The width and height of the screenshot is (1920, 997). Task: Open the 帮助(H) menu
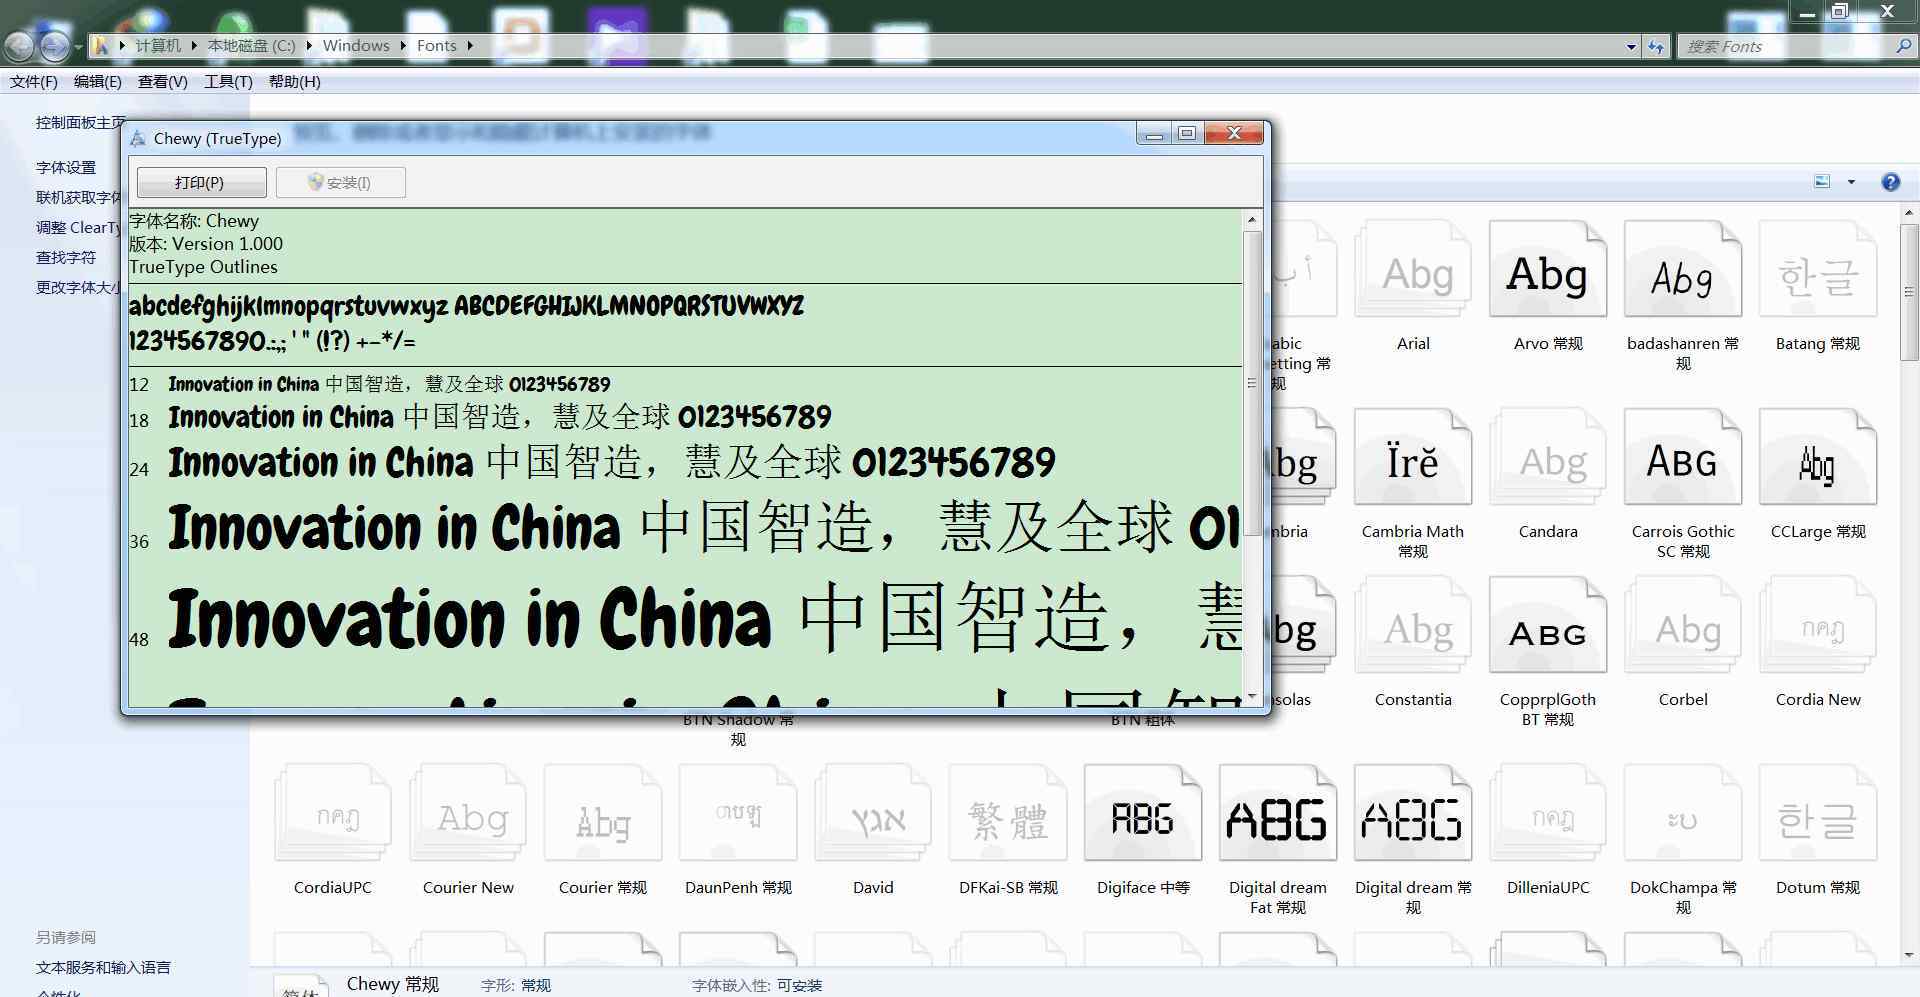coord(295,82)
